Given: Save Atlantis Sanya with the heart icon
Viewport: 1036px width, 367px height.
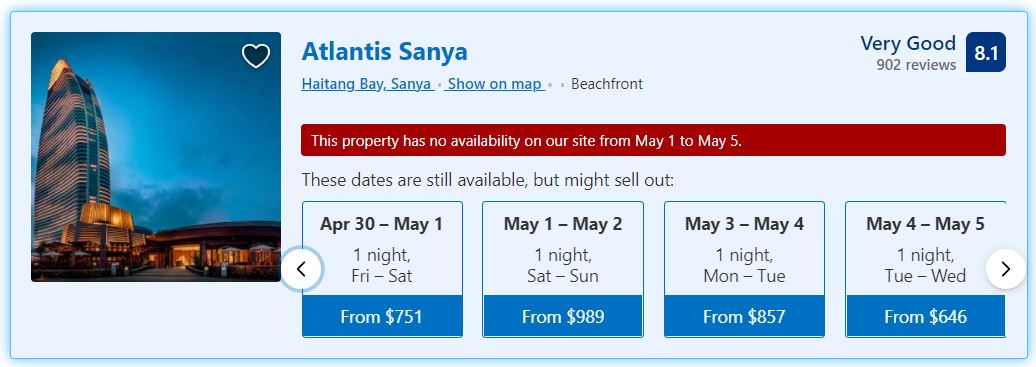Looking at the screenshot, I should click(256, 56).
